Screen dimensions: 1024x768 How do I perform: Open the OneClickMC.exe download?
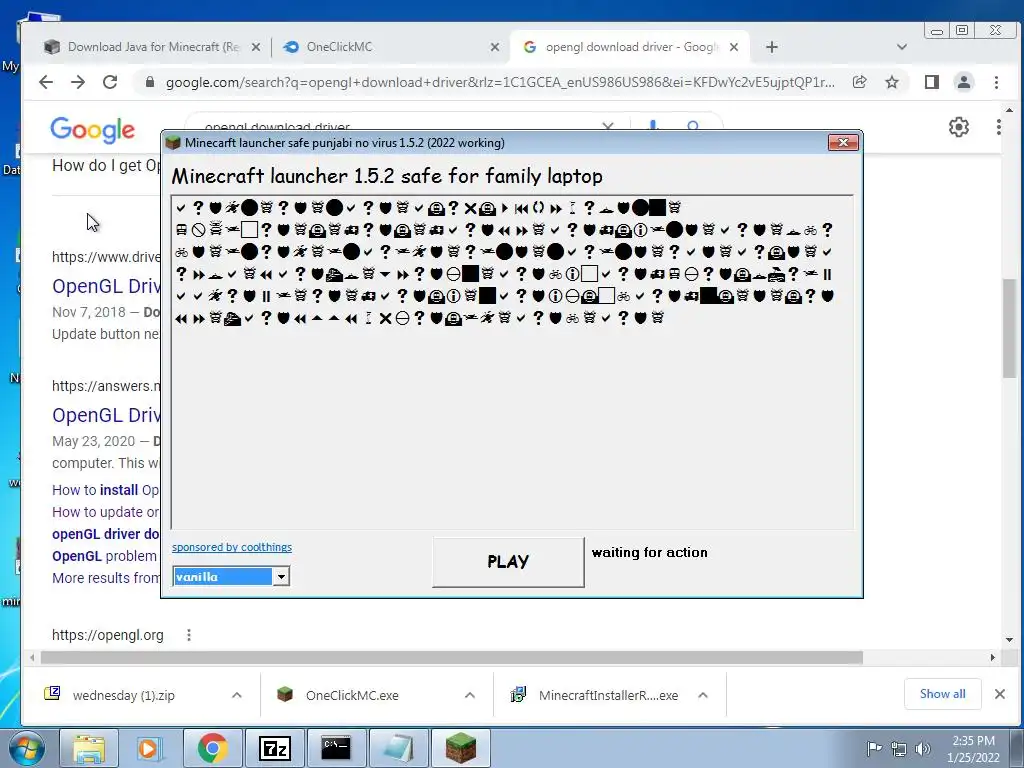point(352,695)
